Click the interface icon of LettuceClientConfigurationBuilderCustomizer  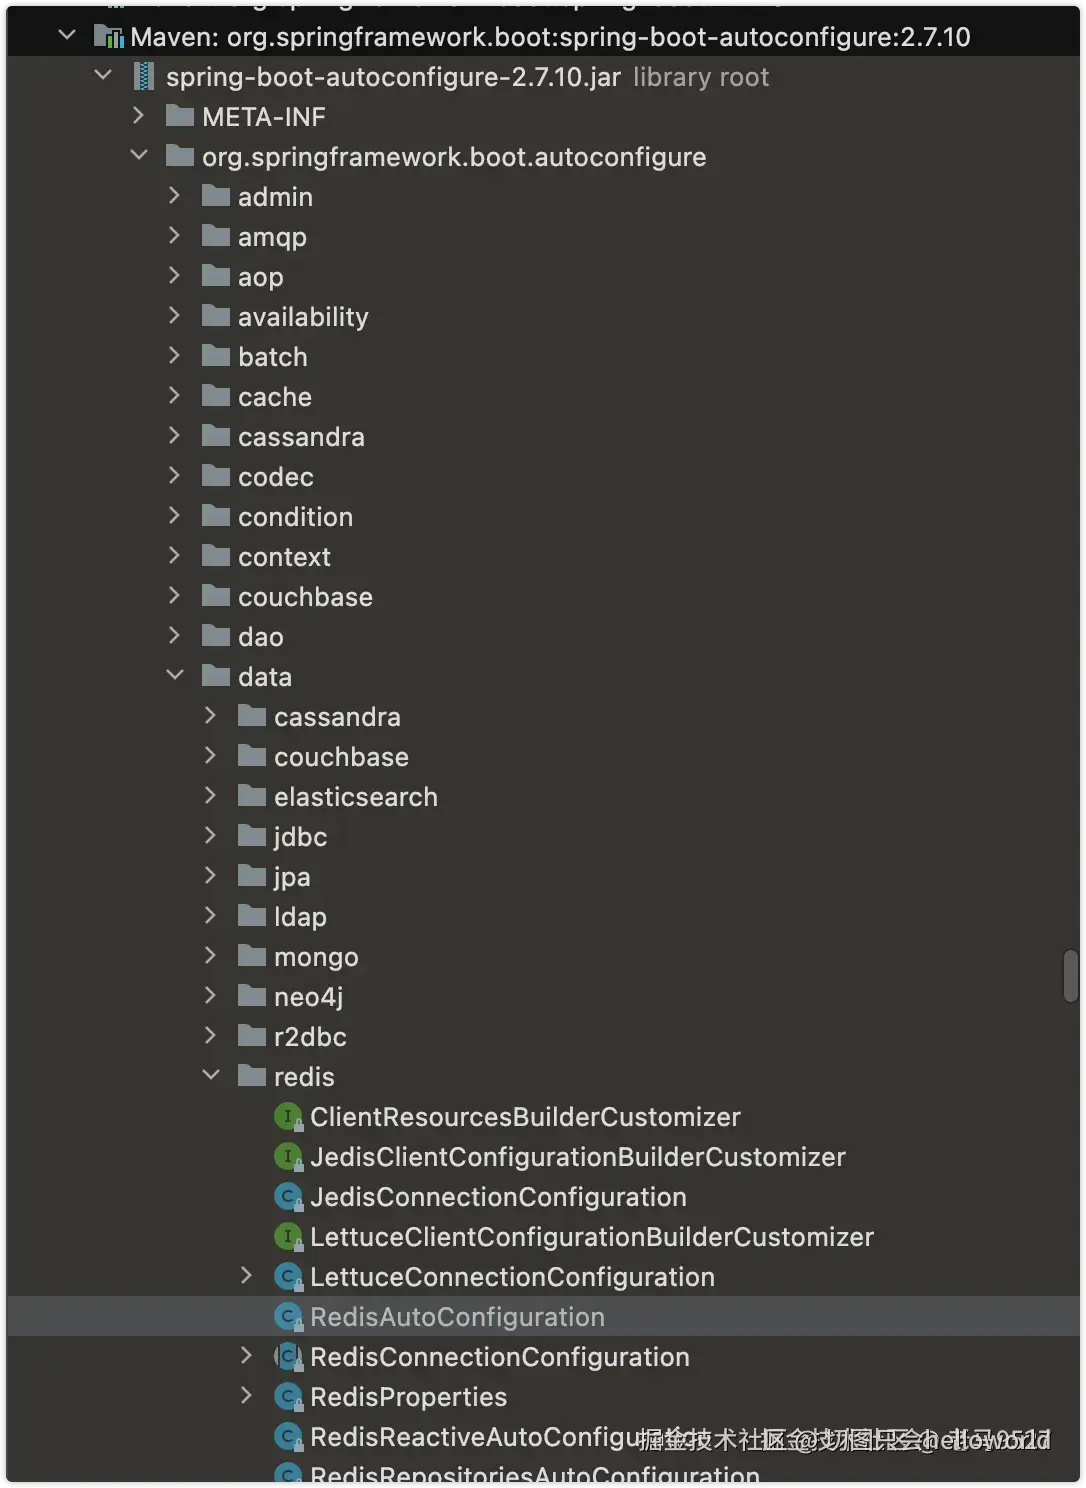click(288, 1237)
